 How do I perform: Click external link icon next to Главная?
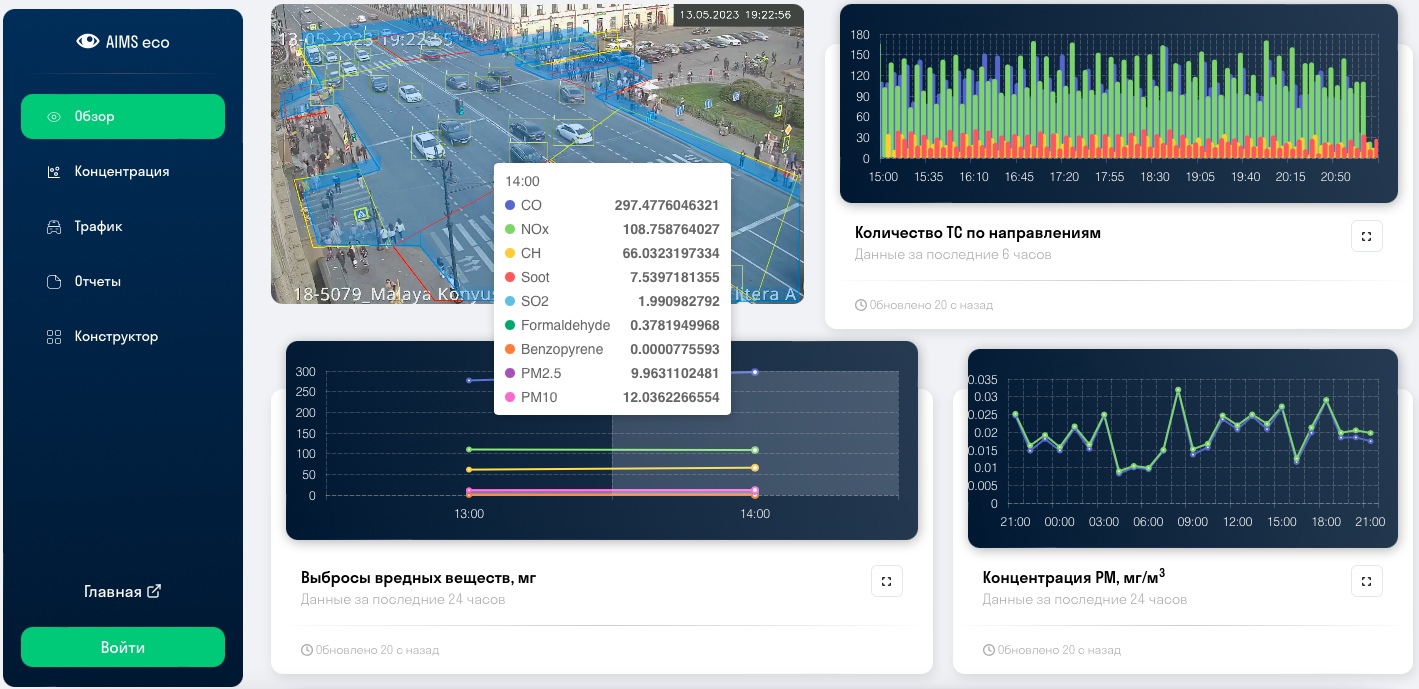pos(154,591)
